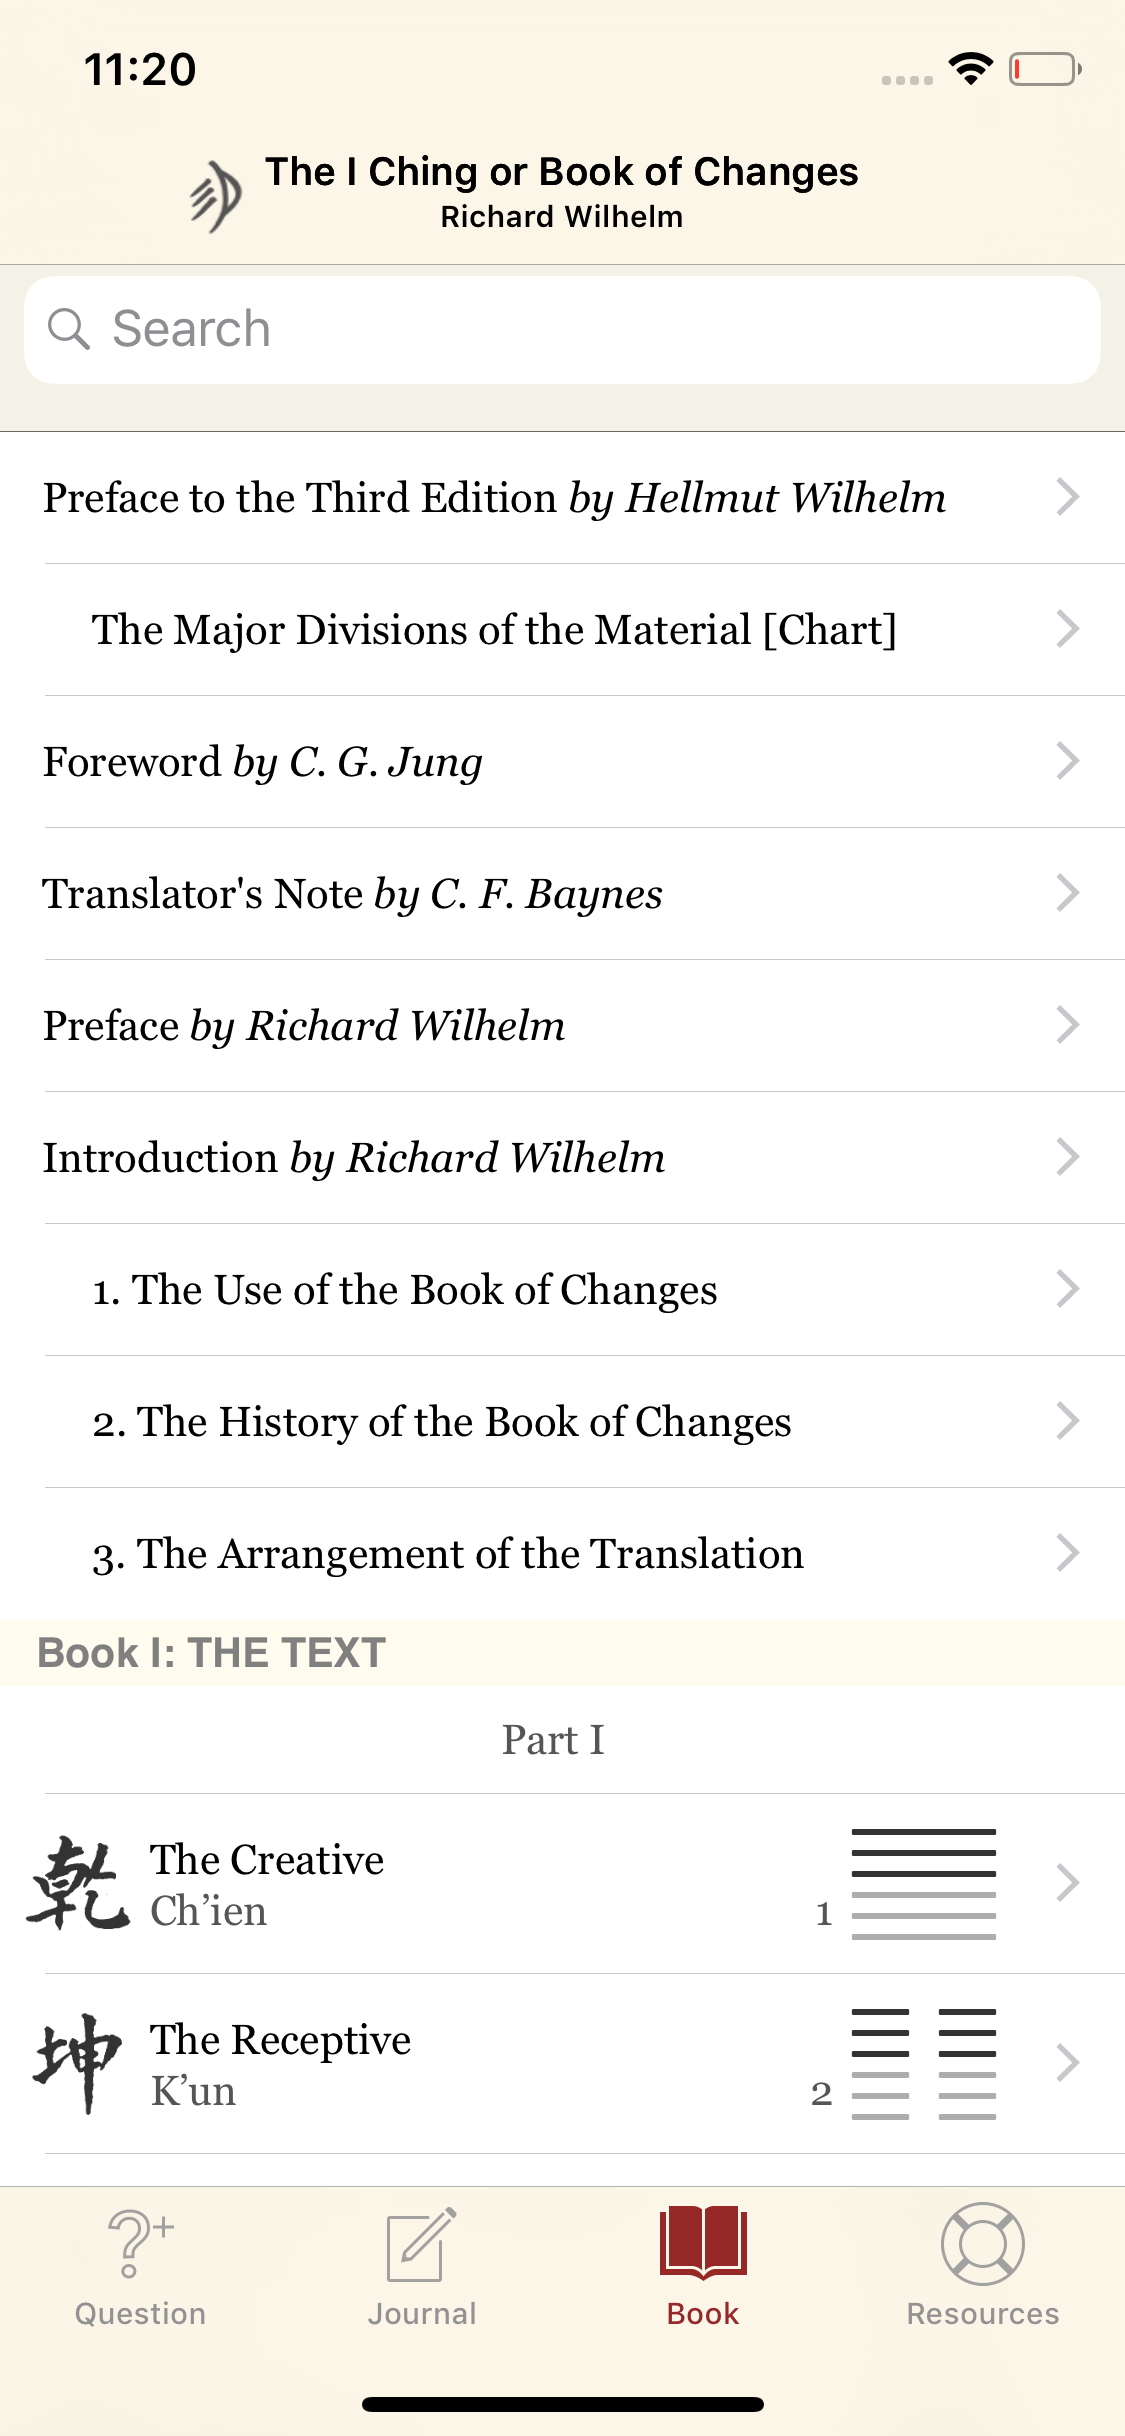Tap the Ch'ien Chinese character glyph

78,1883
